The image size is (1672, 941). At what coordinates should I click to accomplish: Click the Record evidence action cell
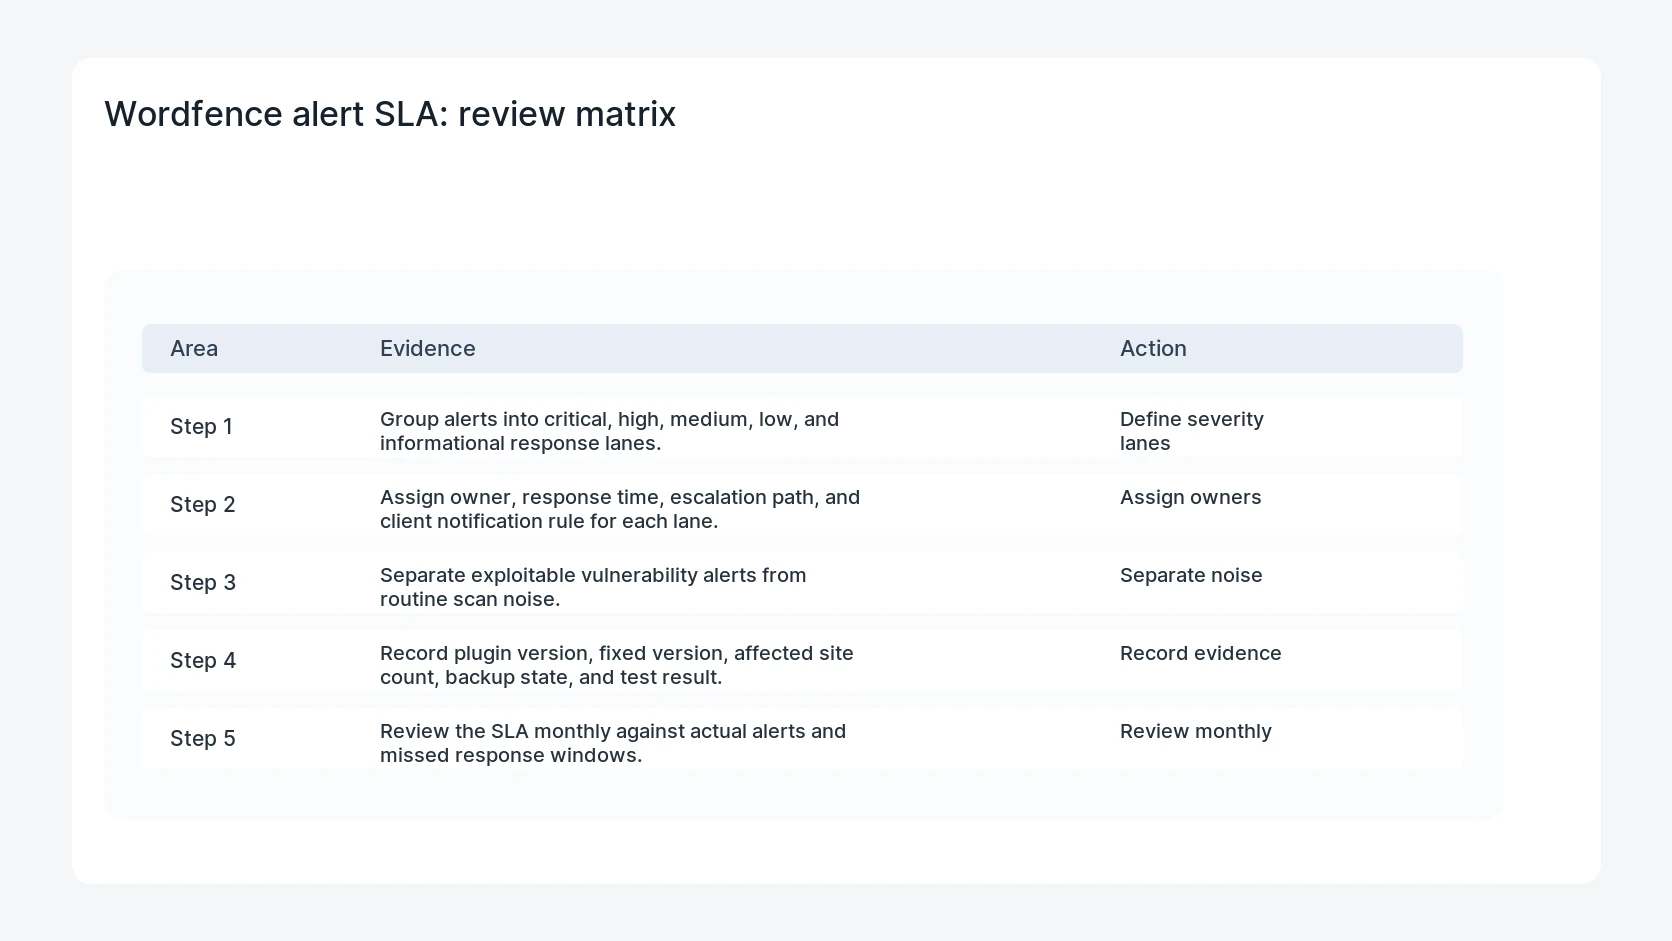1200,653
